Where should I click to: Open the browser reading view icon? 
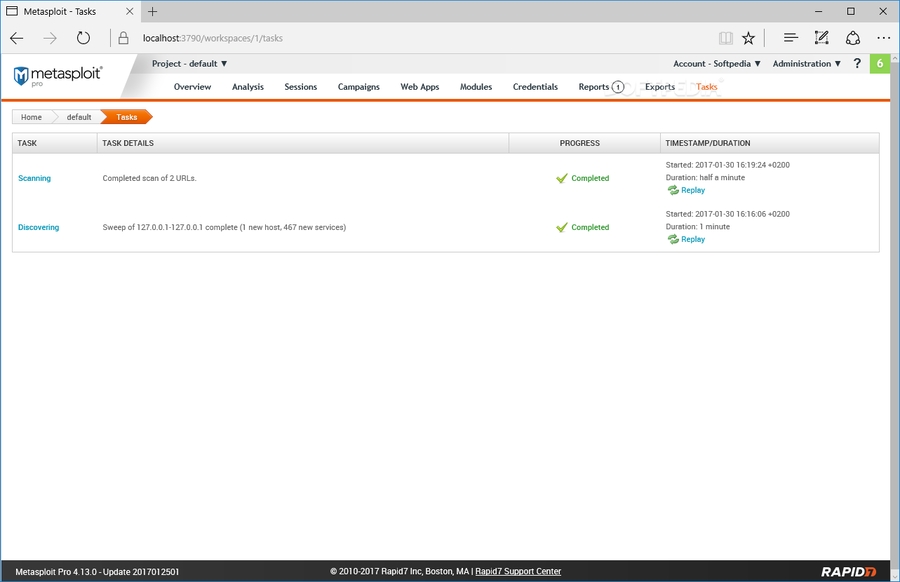[725, 38]
